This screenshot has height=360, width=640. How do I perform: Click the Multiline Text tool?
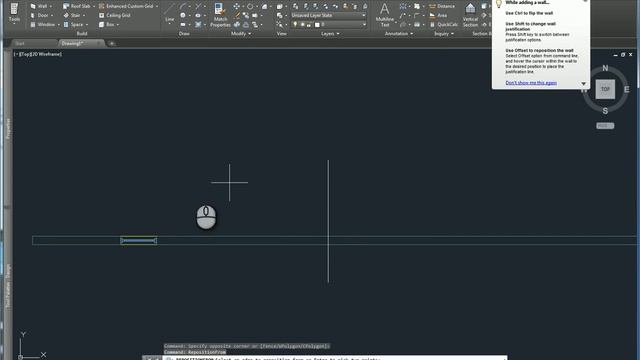pyautogui.click(x=384, y=15)
